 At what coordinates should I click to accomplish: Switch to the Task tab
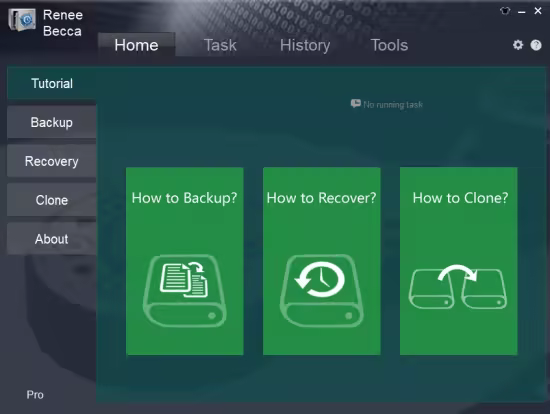[220, 45]
